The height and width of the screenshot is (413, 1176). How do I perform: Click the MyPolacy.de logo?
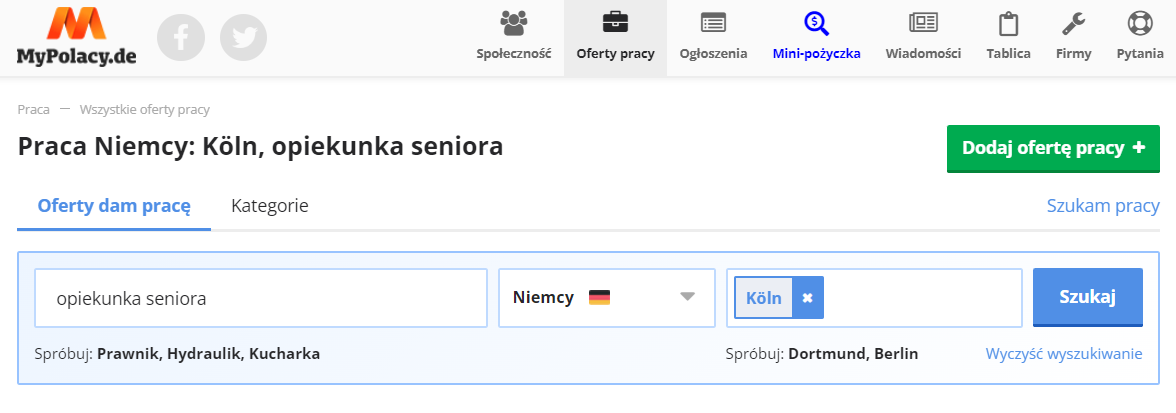coord(76,38)
